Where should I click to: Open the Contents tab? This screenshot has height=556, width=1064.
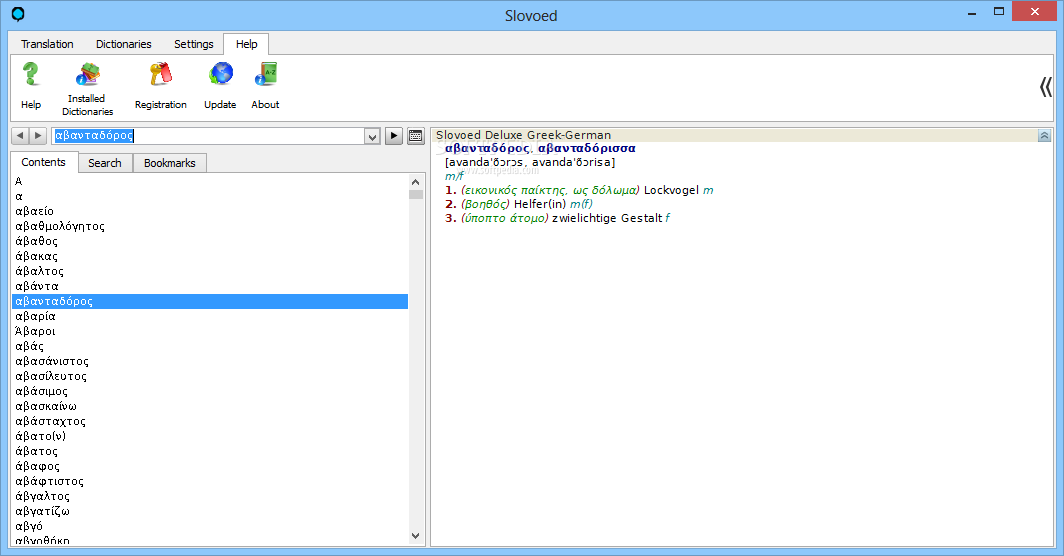tap(43, 162)
